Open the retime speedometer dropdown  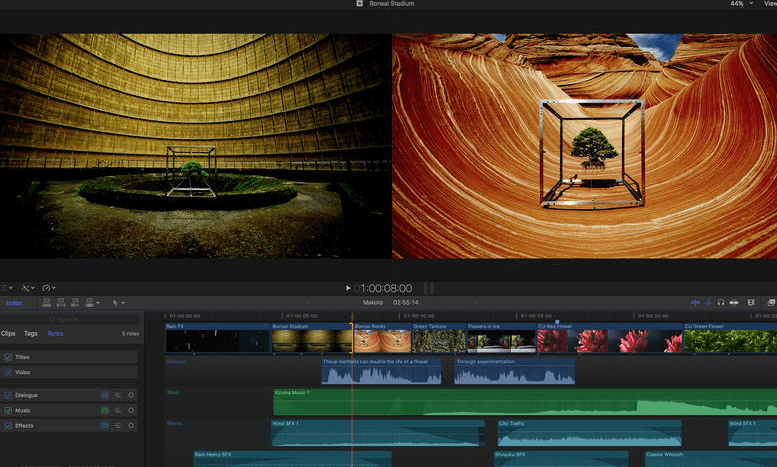[49, 288]
